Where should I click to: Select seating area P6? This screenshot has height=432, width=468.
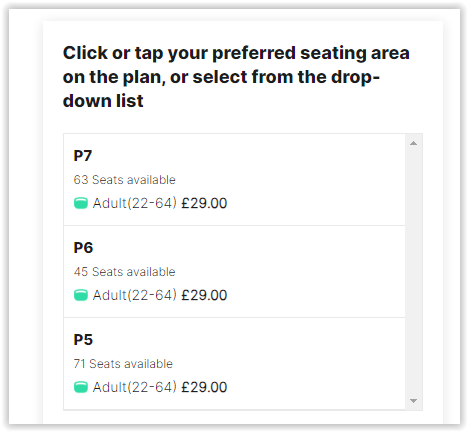[234, 272]
